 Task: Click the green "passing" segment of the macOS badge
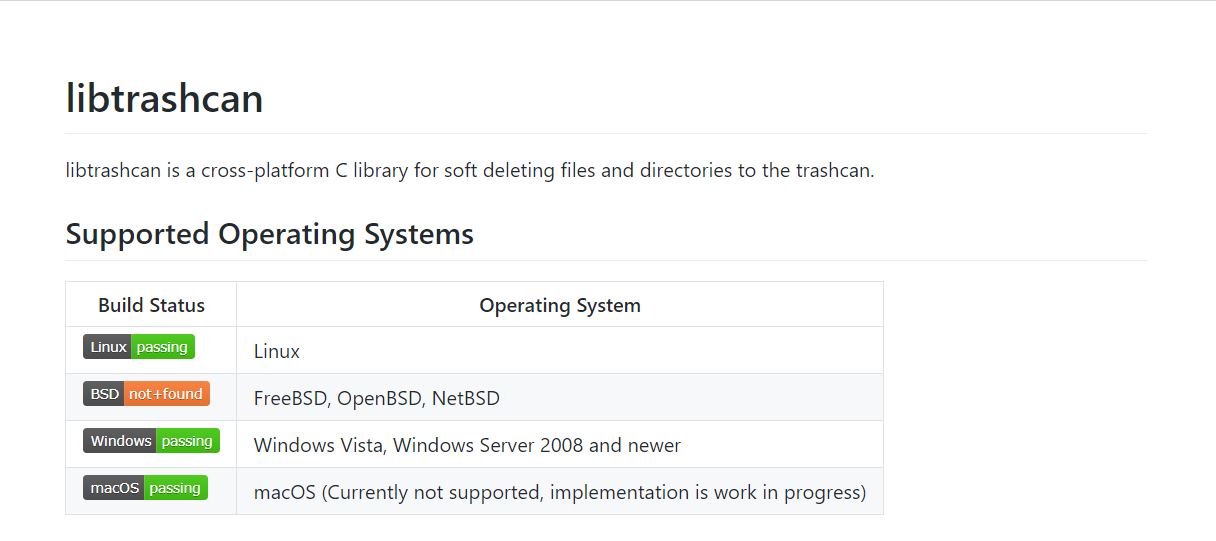[x=176, y=488]
